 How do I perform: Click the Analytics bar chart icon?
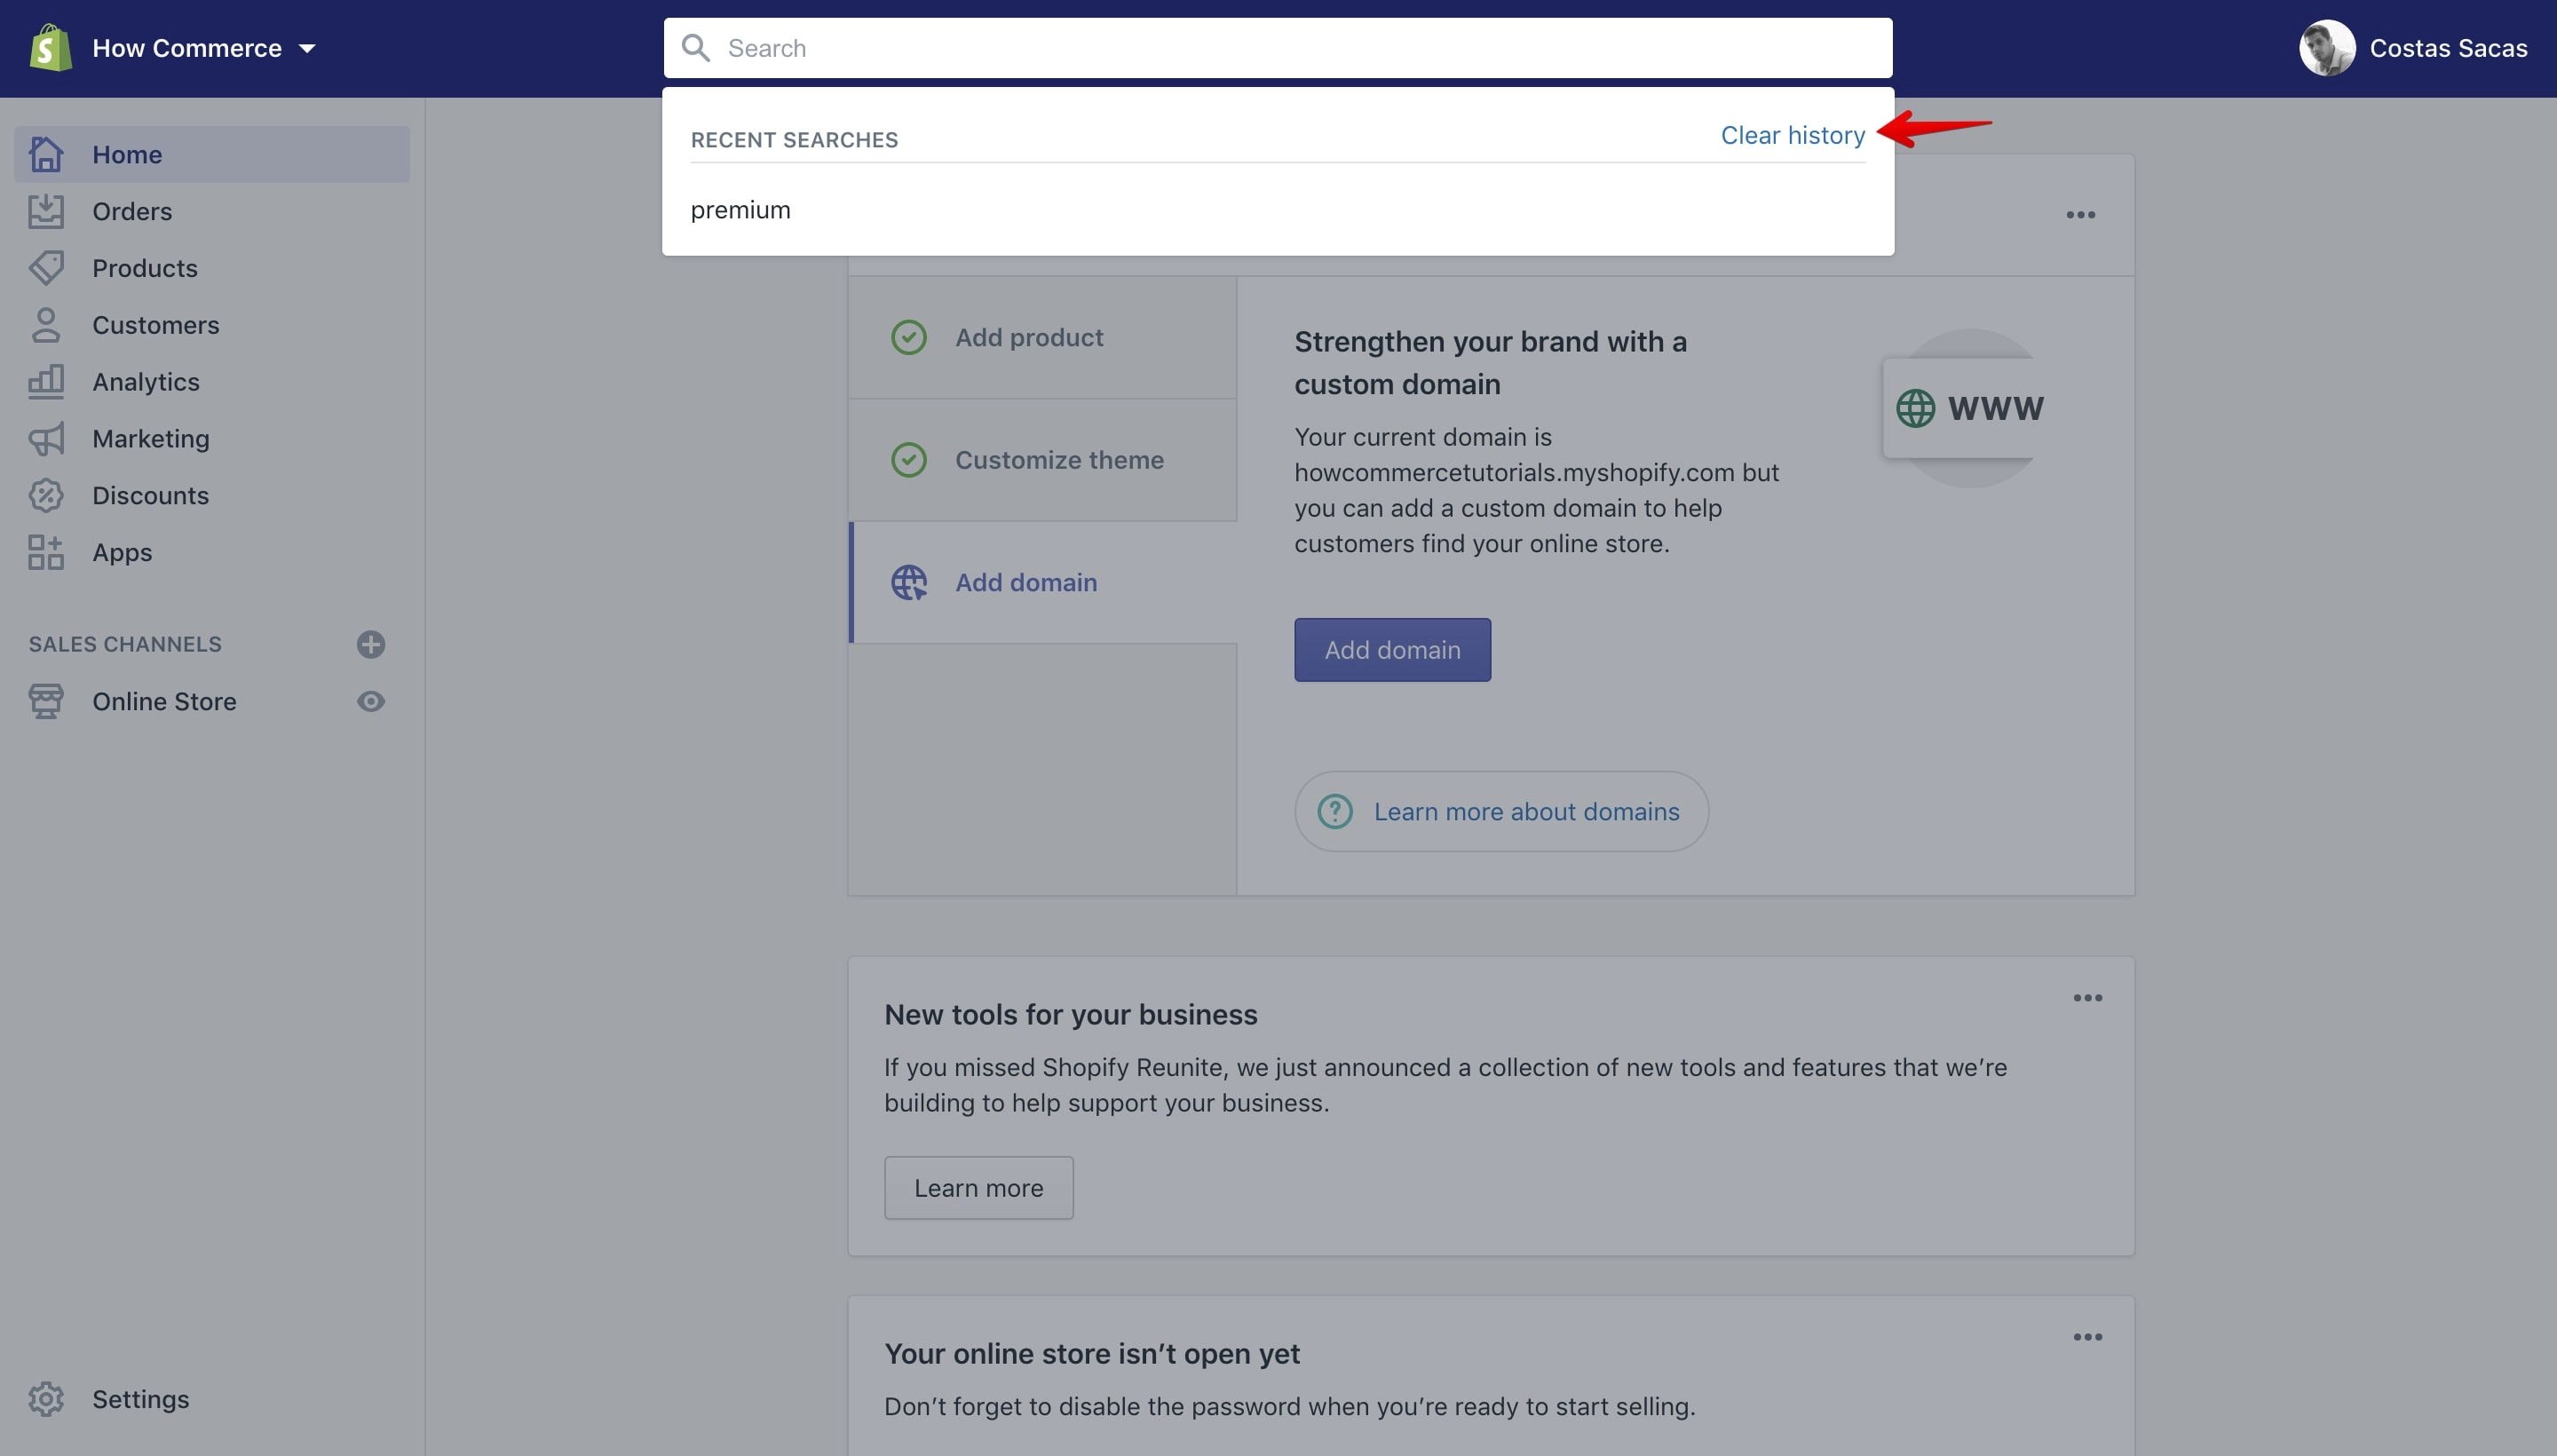(x=46, y=381)
